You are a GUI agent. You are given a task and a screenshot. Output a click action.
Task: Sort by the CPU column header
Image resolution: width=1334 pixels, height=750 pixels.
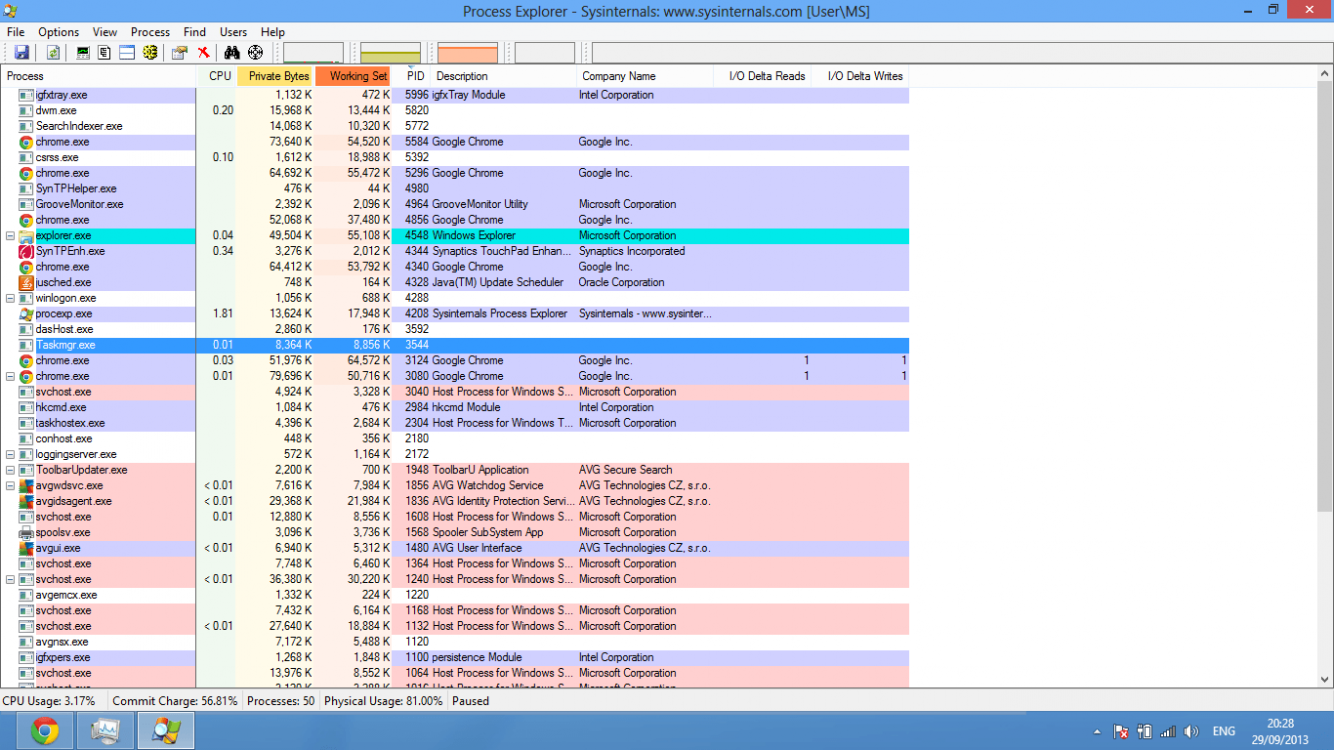[217, 76]
